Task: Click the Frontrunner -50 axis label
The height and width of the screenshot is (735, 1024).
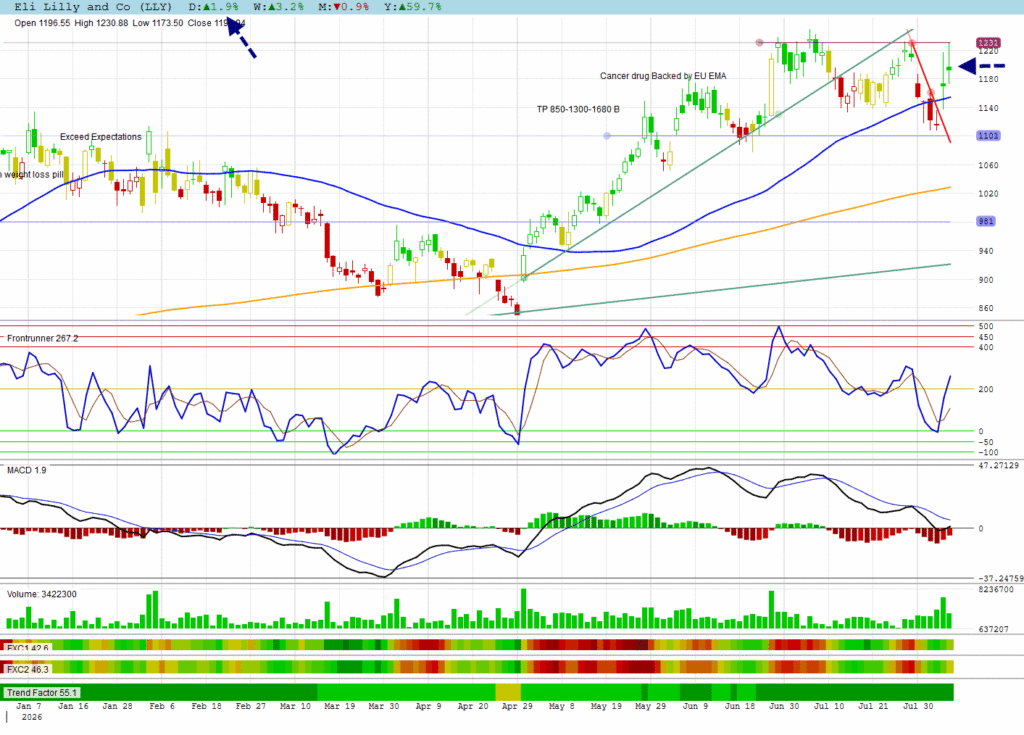Action: 985,442
